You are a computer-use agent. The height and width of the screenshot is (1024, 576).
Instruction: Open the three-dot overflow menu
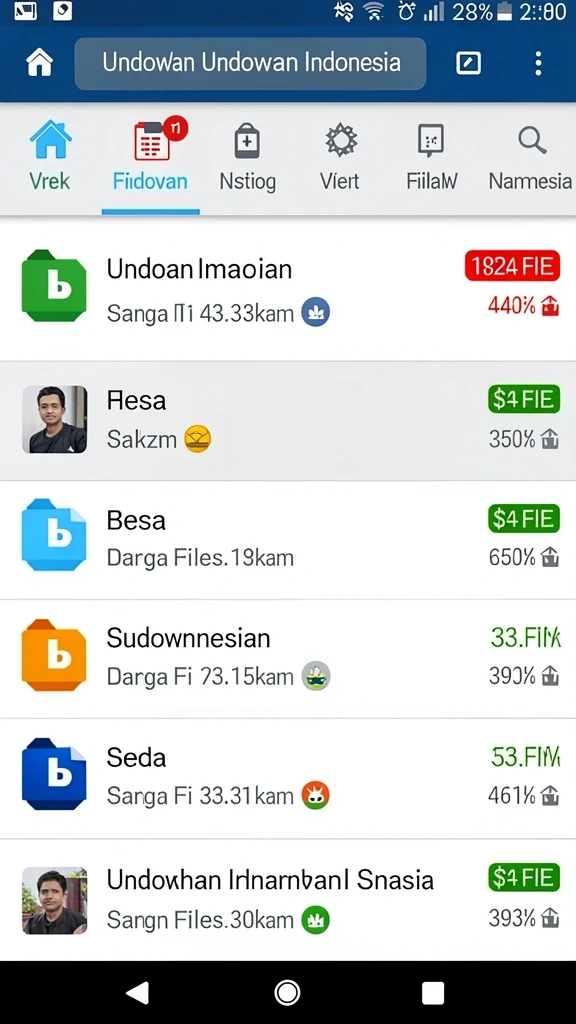pos(538,63)
